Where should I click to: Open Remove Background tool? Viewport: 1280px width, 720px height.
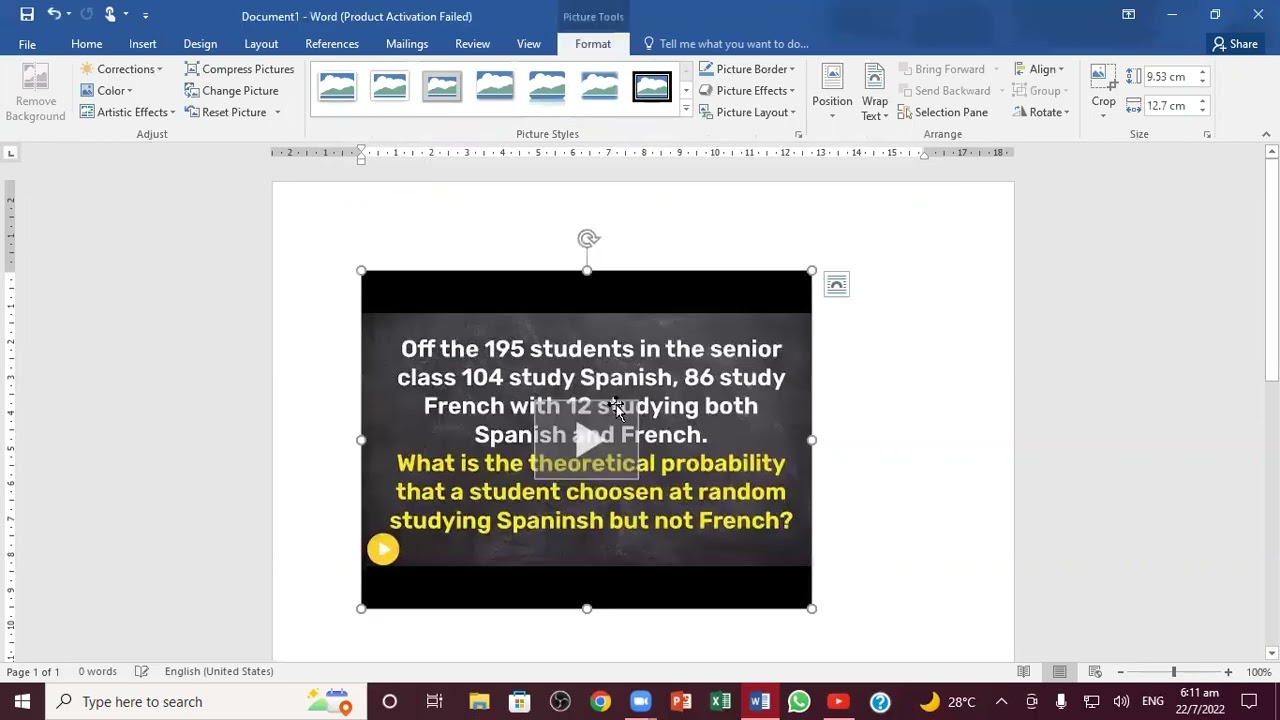point(36,93)
